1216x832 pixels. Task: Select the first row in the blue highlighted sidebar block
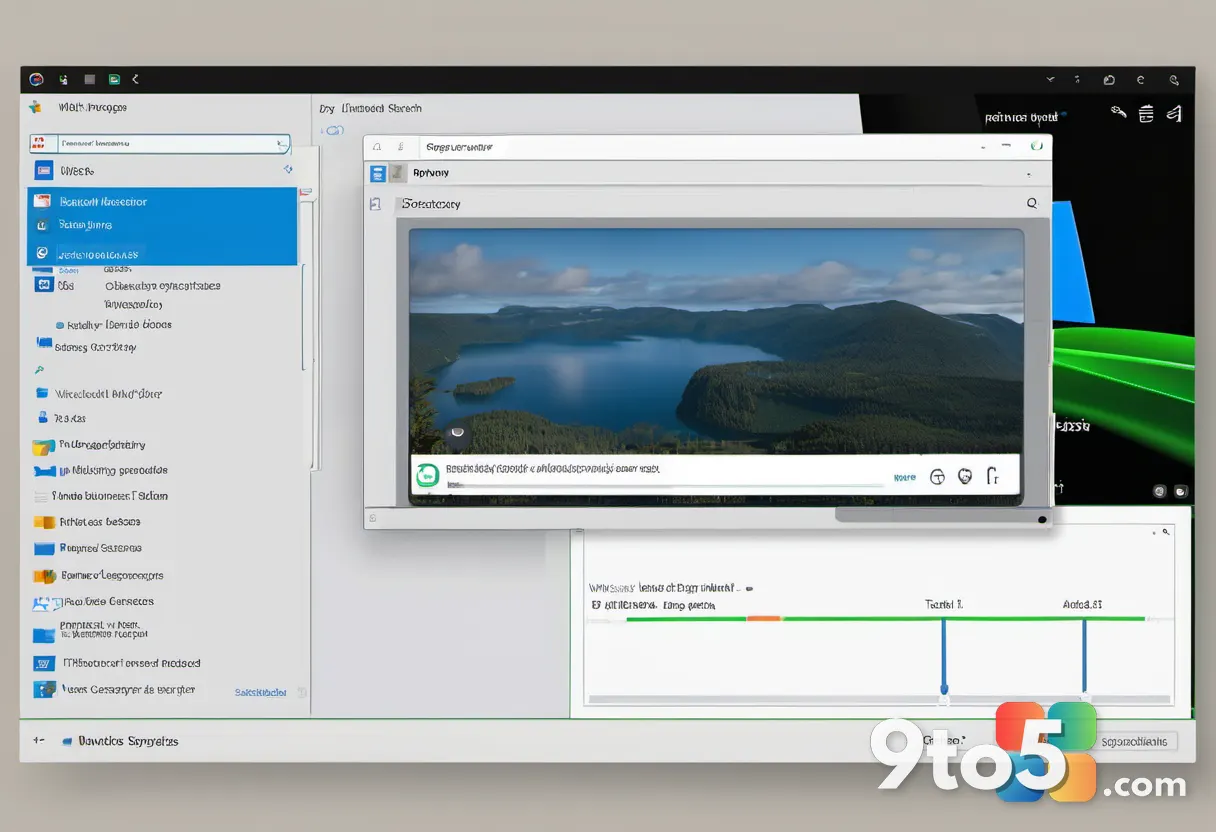[x=162, y=201]
